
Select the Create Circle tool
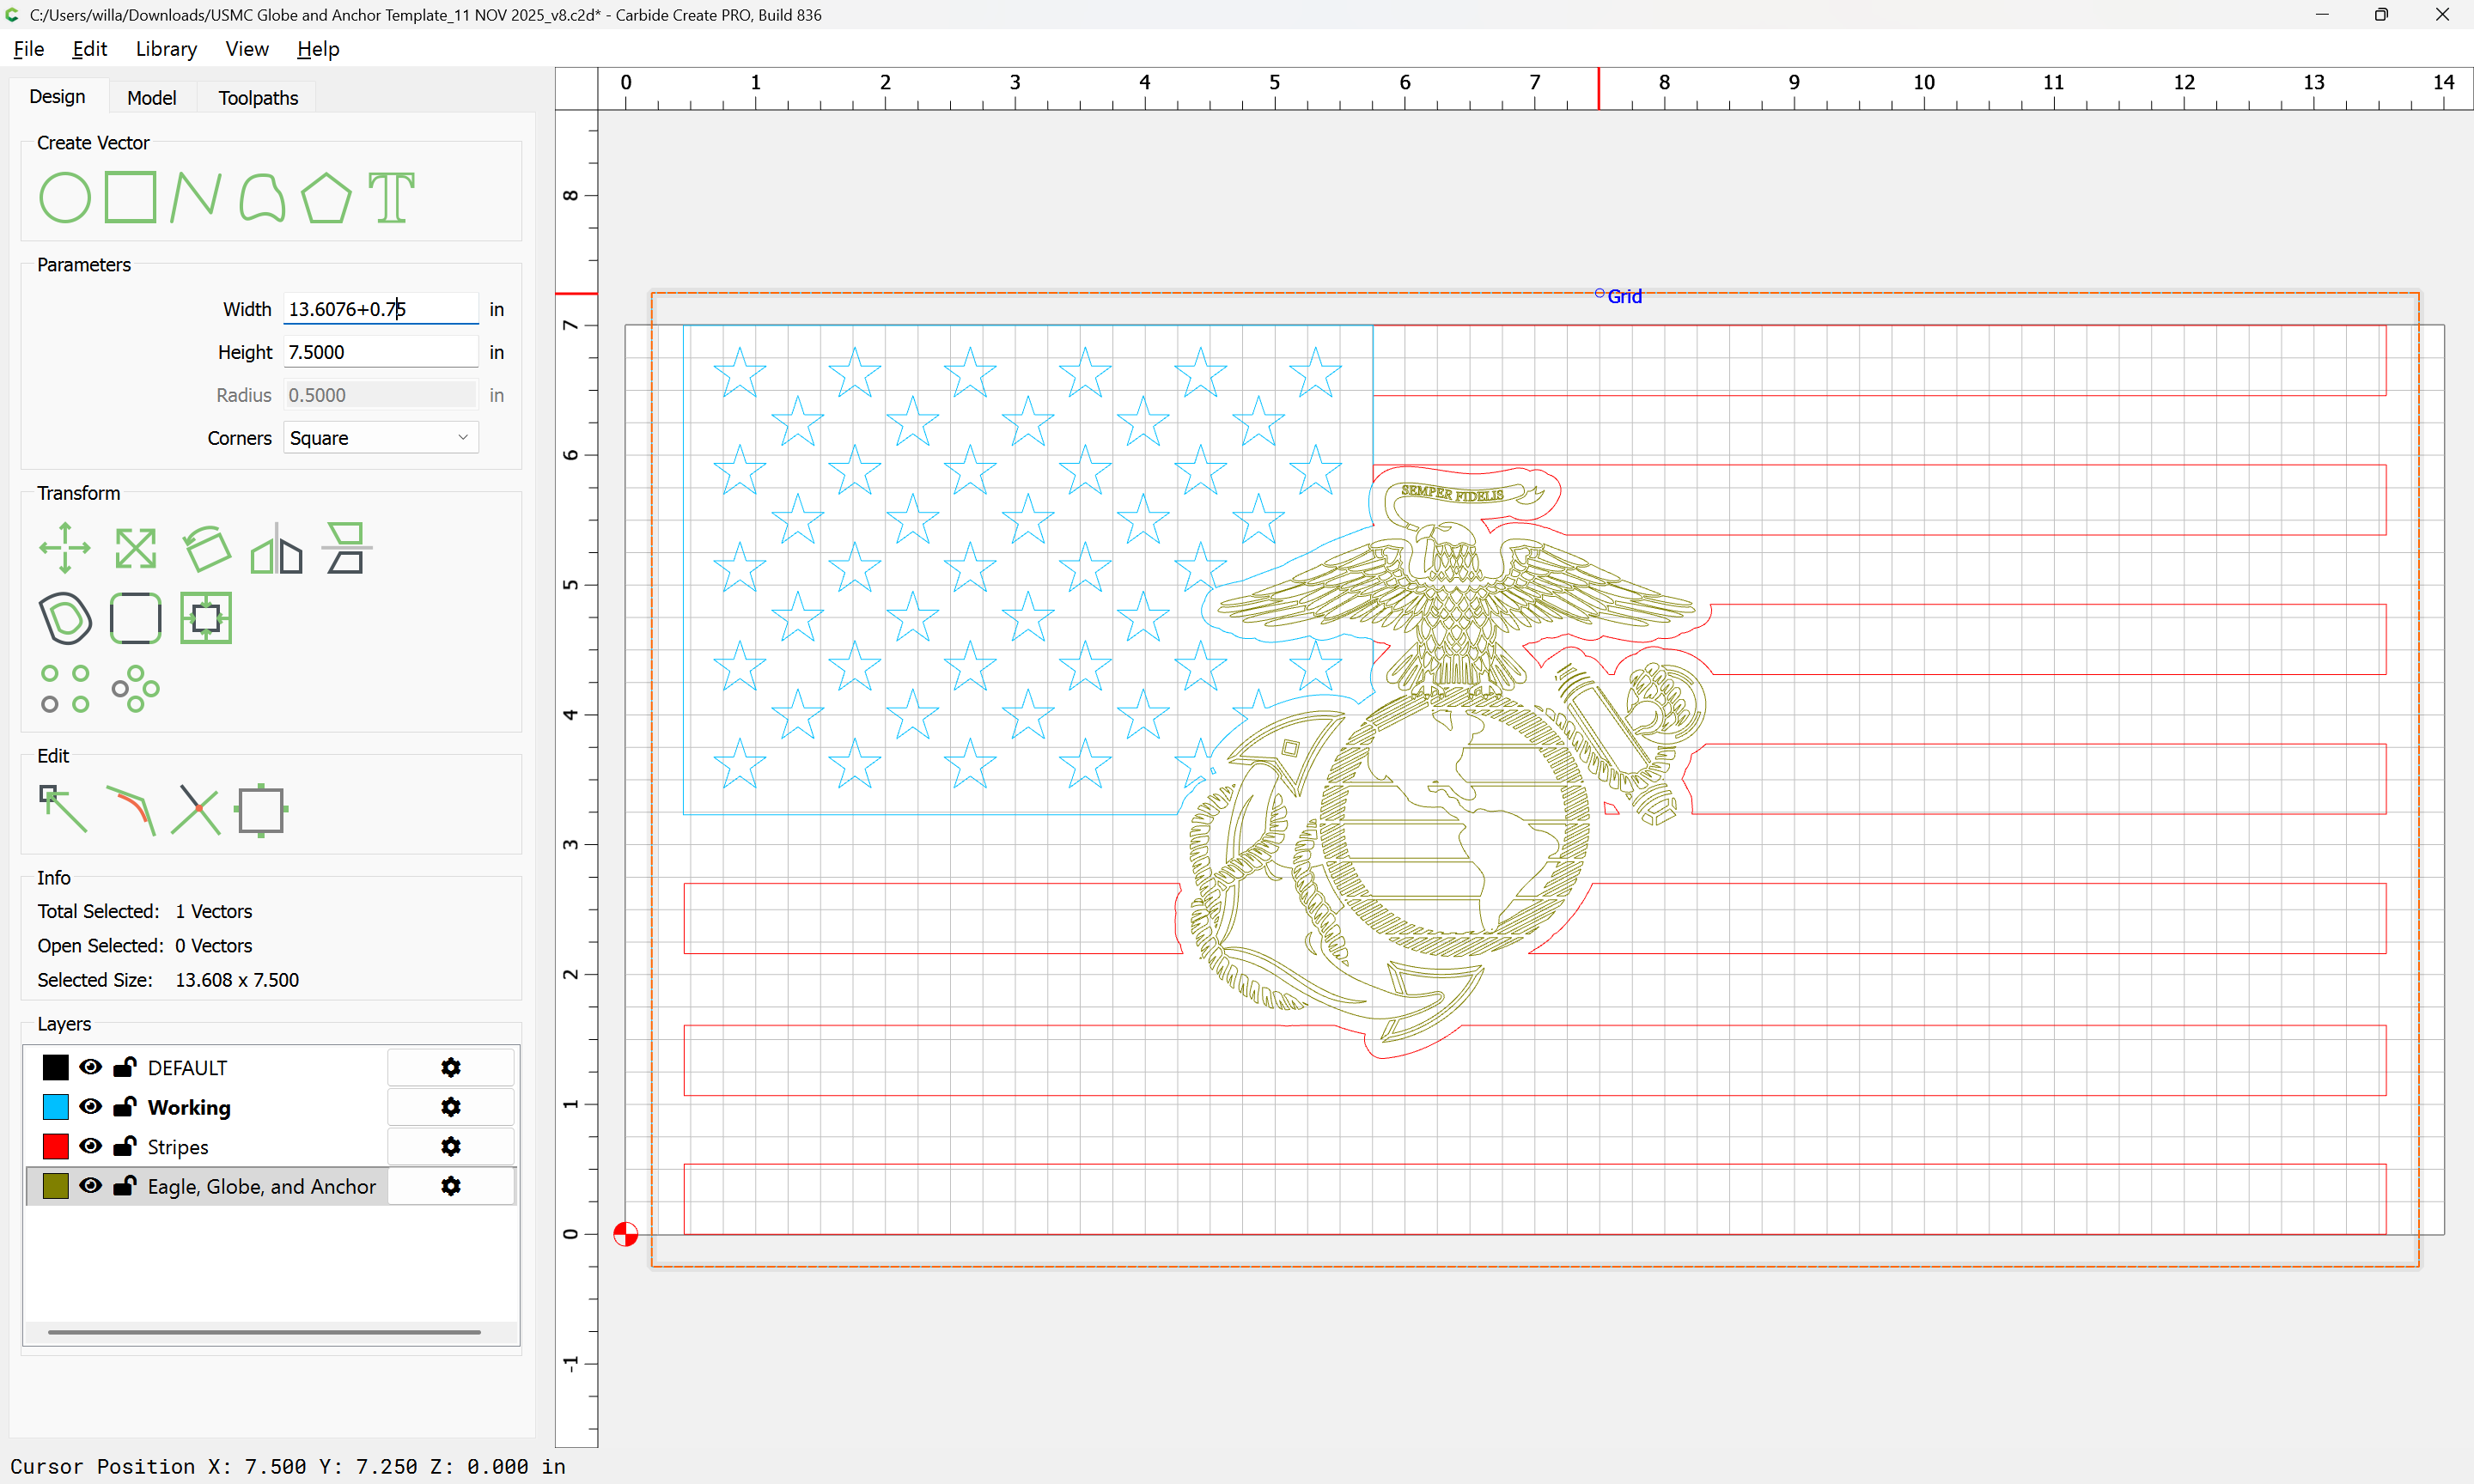65,197
